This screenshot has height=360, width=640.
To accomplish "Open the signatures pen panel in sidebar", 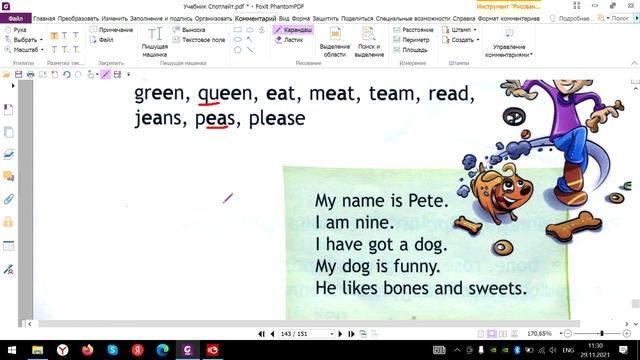I will coord(8,269).
